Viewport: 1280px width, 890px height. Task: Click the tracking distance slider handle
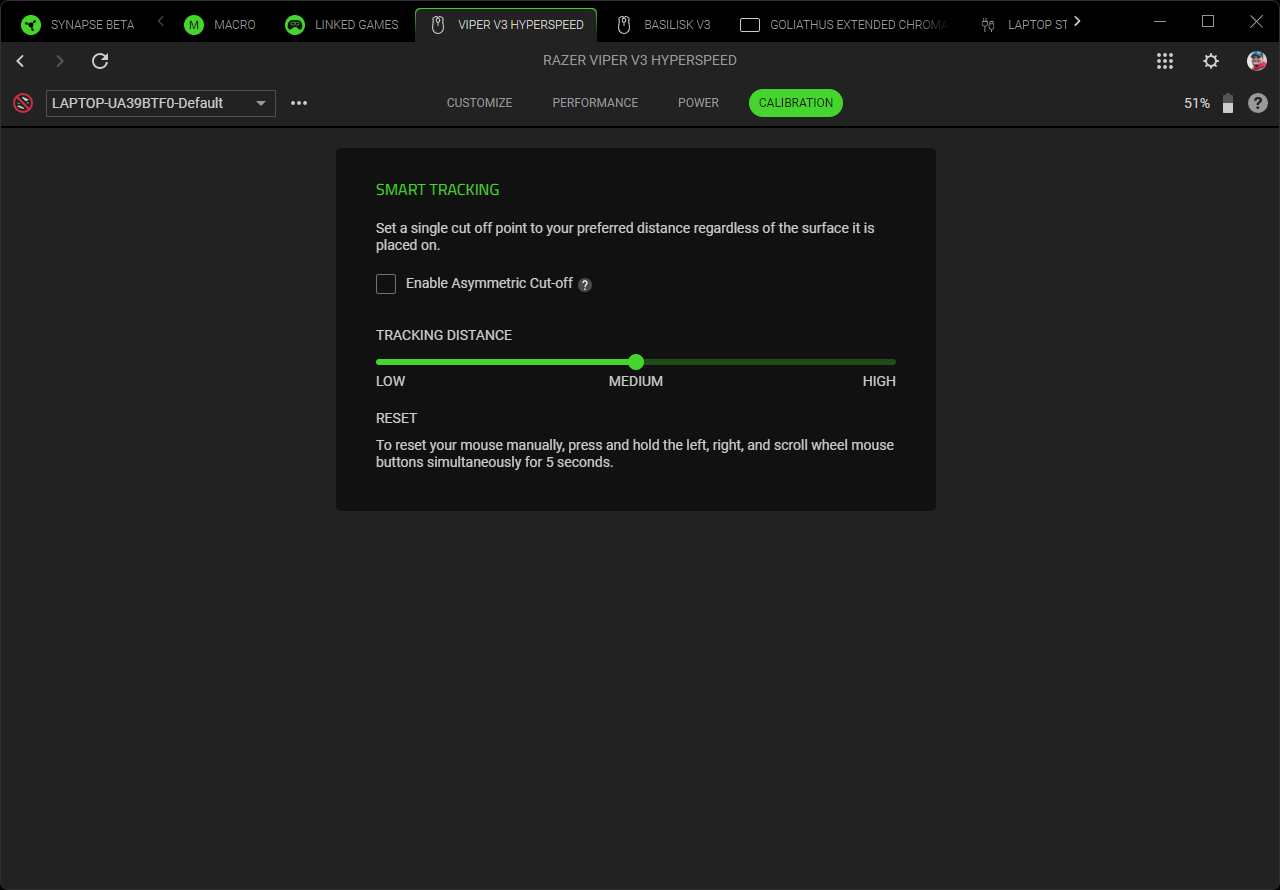(x=636, y=362)
